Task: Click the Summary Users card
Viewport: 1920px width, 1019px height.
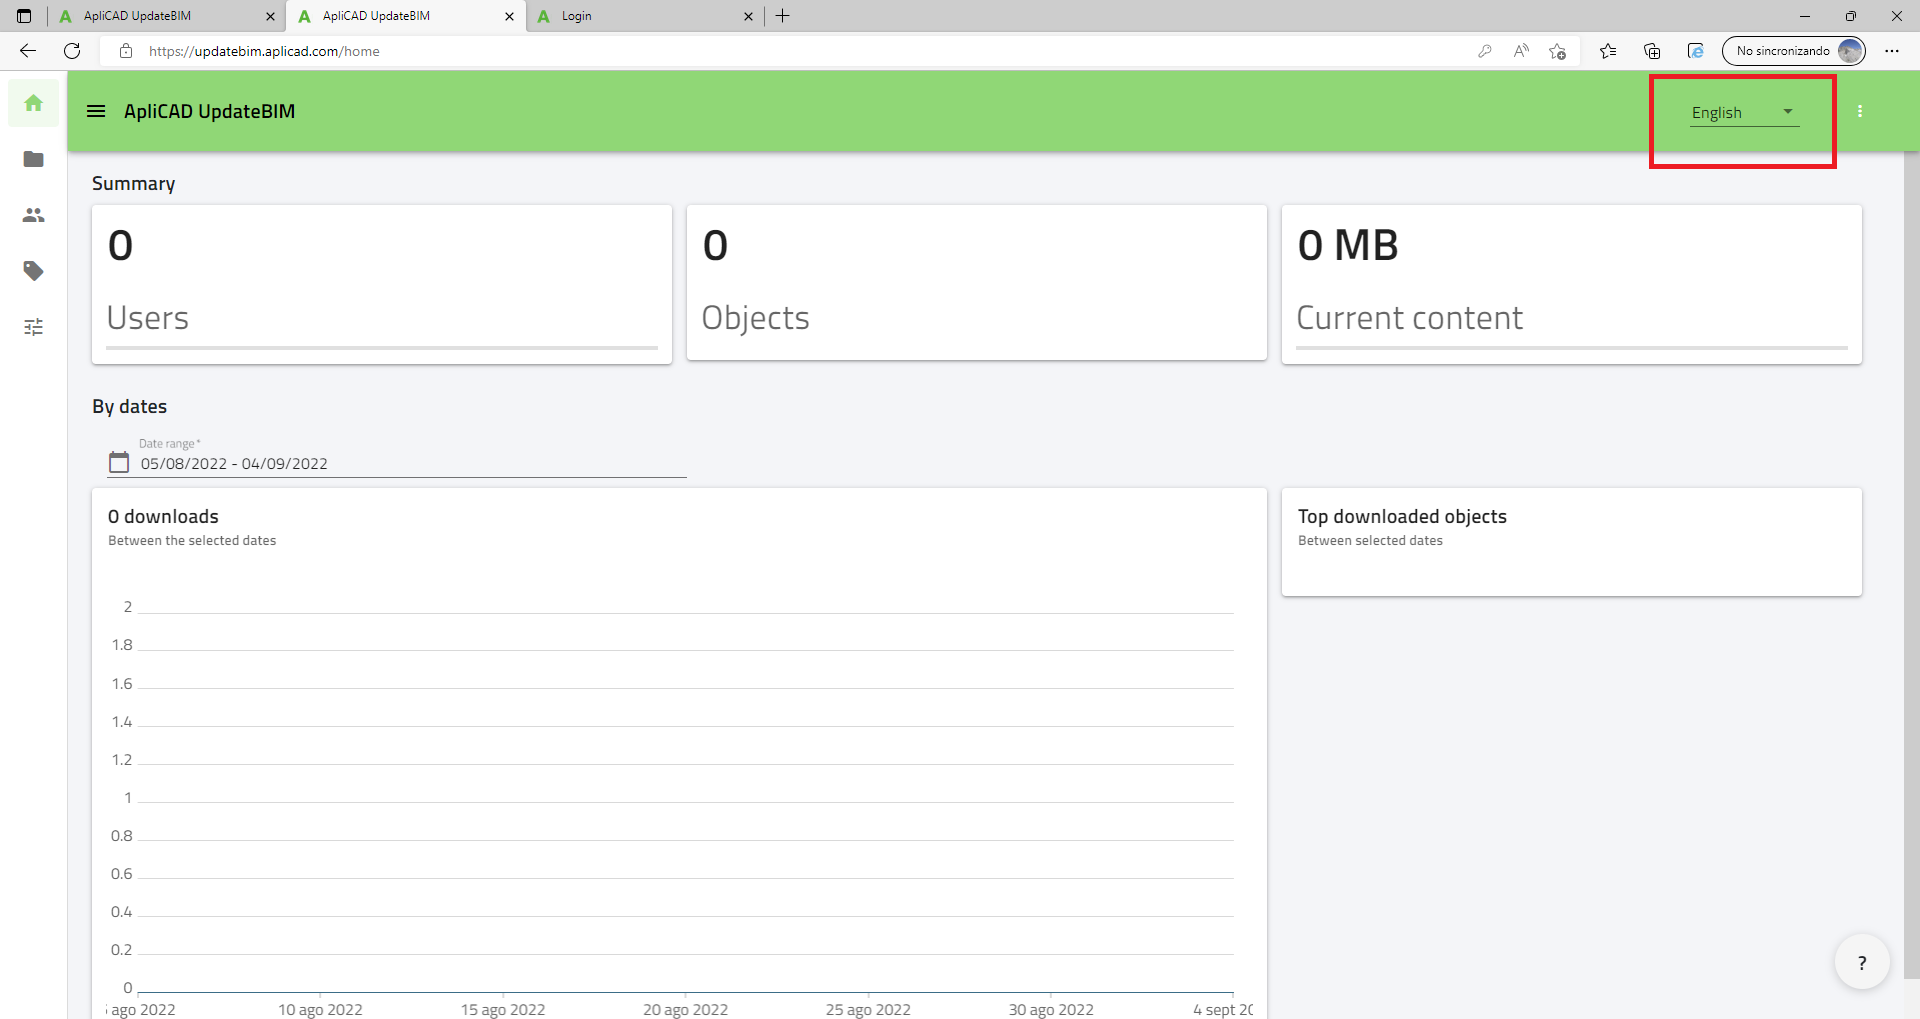Action: [382, 283]
